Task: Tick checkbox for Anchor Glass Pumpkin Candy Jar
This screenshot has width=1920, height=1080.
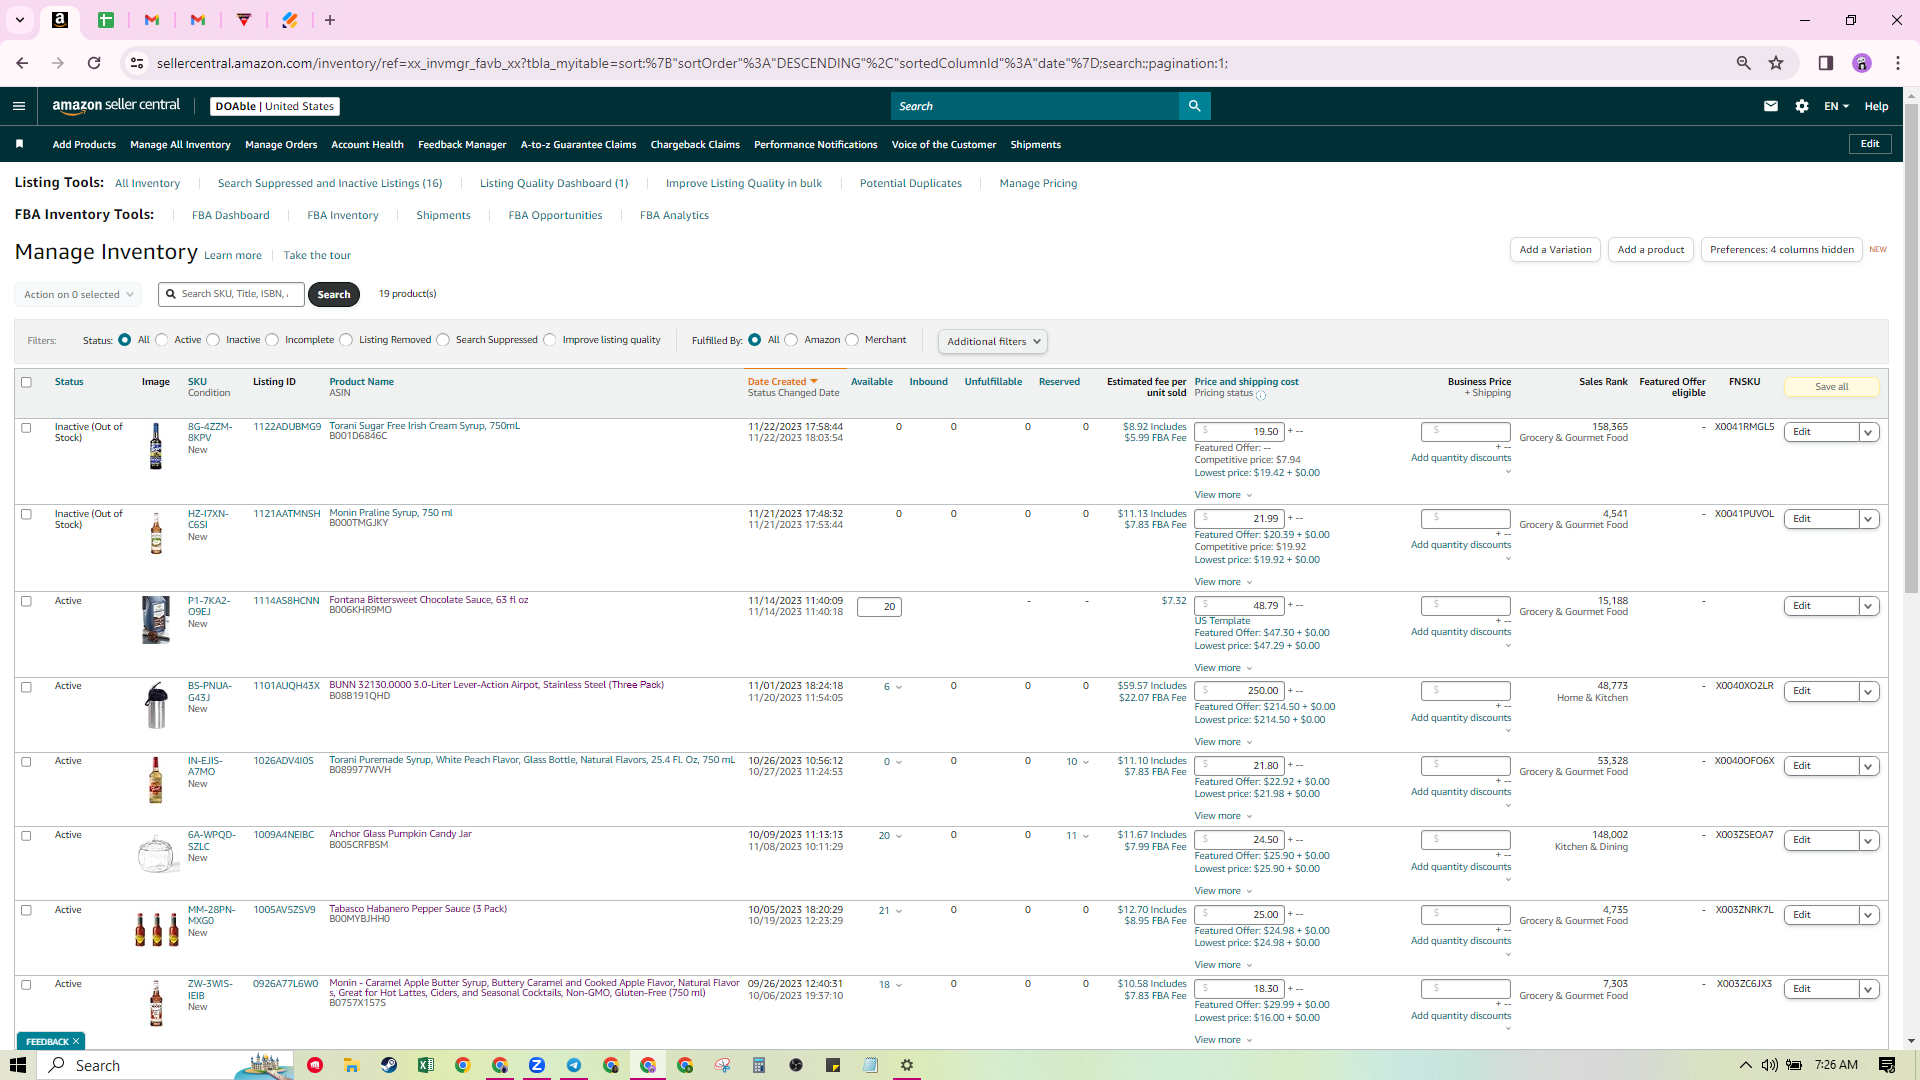Action: tap(27, 836)
